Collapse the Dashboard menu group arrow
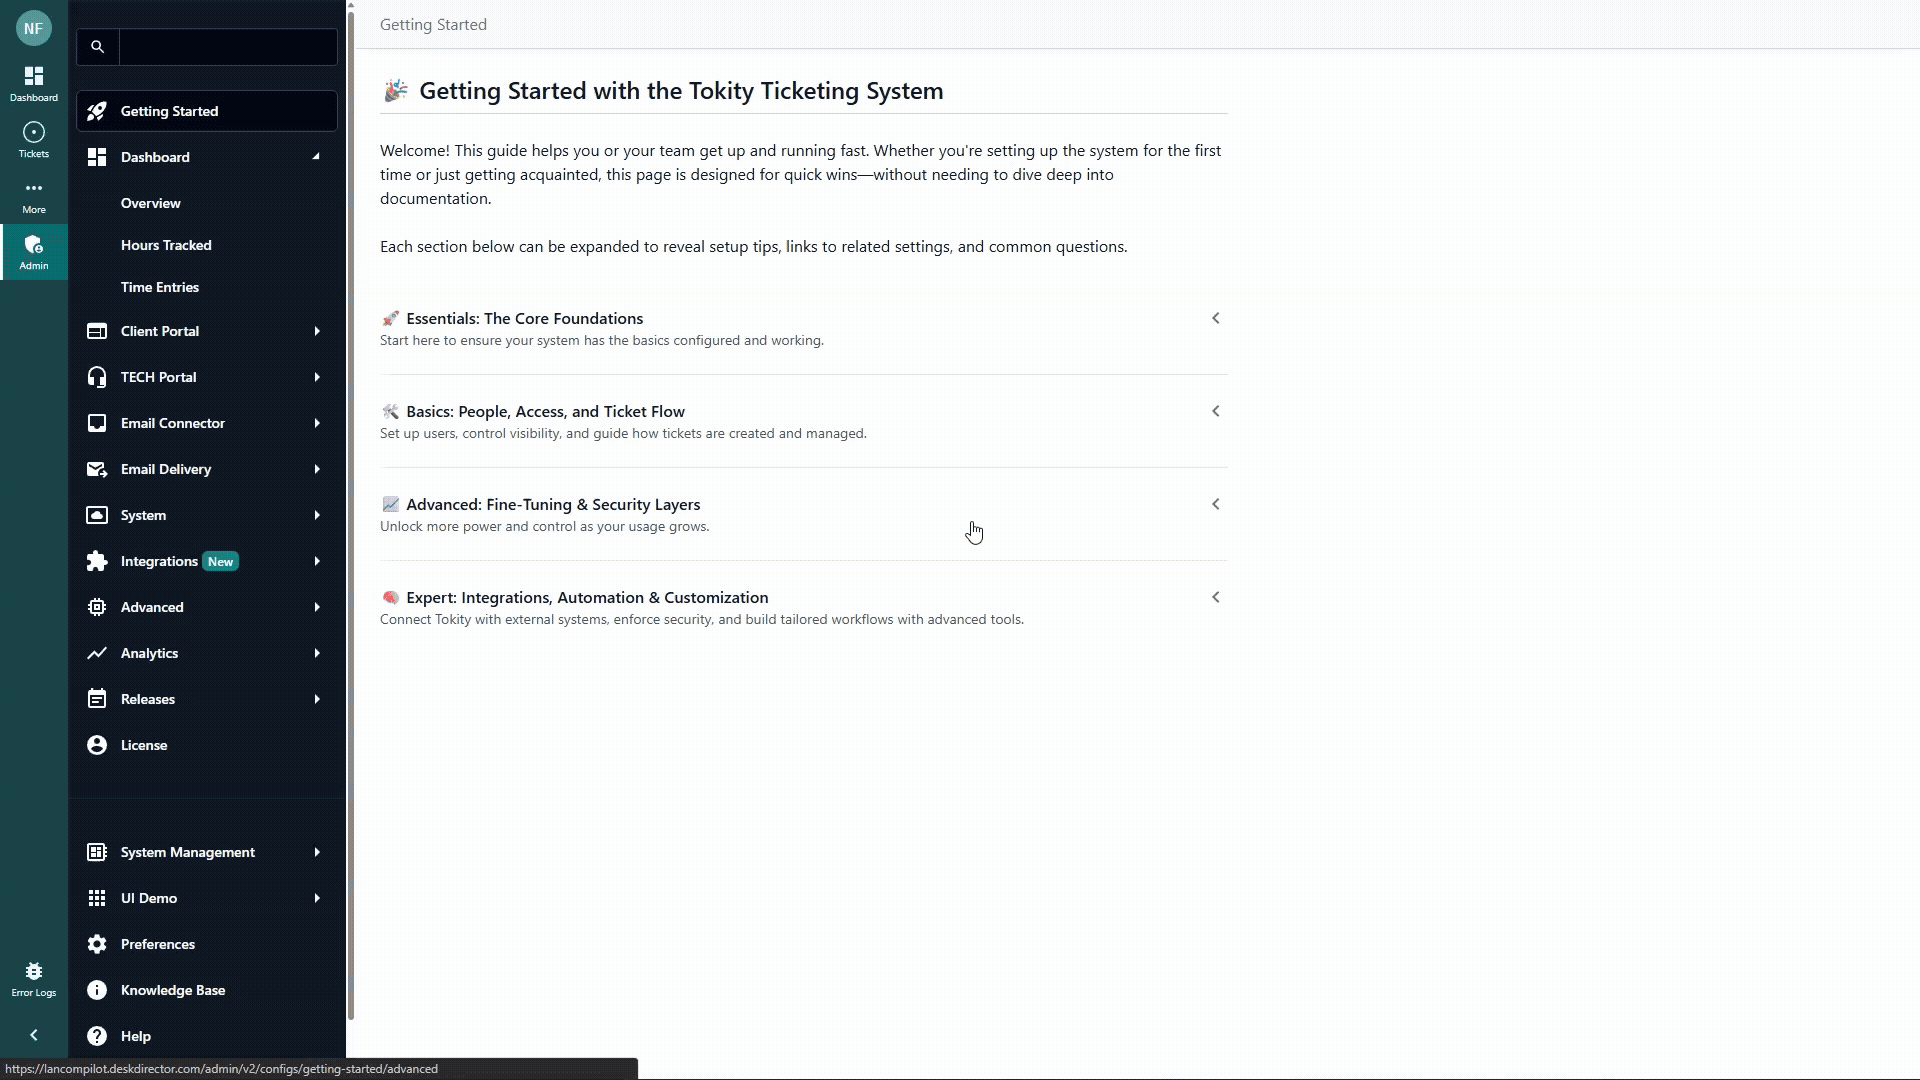1920x1080 pixels. 316,157
